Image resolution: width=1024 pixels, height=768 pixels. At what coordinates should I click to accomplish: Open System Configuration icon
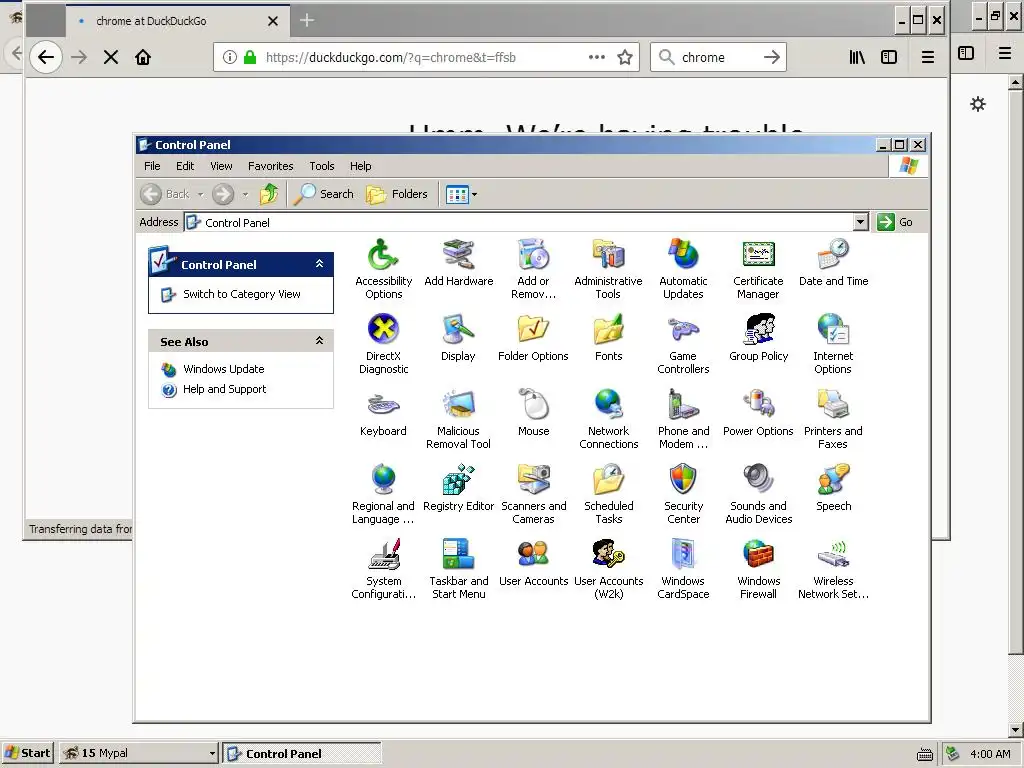[383, 569]
